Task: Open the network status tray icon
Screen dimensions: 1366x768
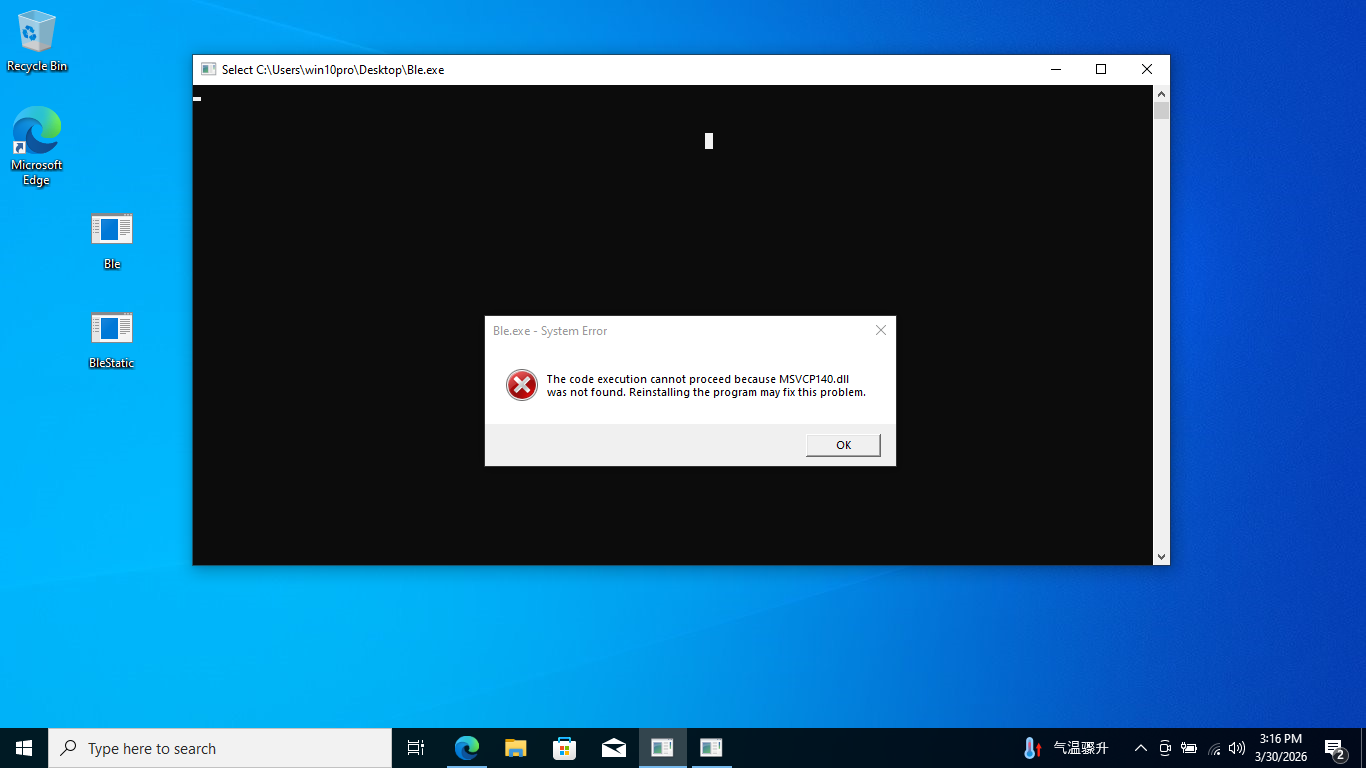Action: (1214, 748)
